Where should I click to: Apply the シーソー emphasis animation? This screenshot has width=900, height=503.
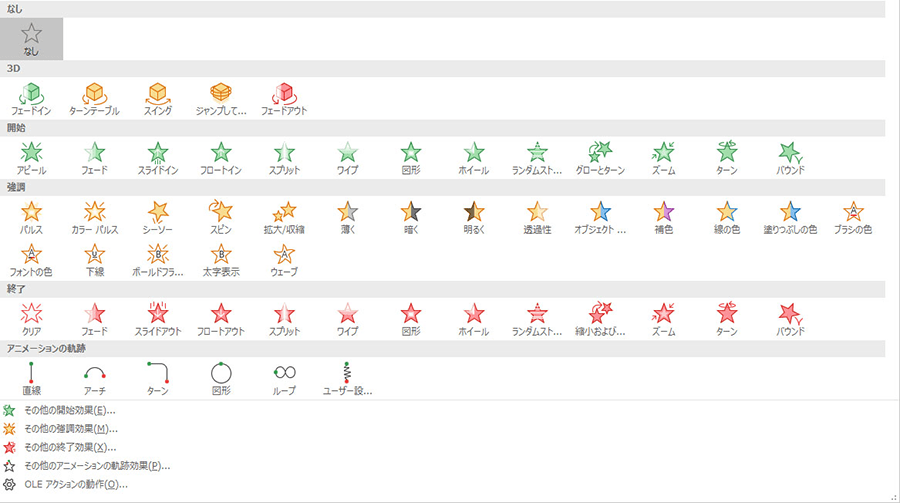(x=158, y=218)
